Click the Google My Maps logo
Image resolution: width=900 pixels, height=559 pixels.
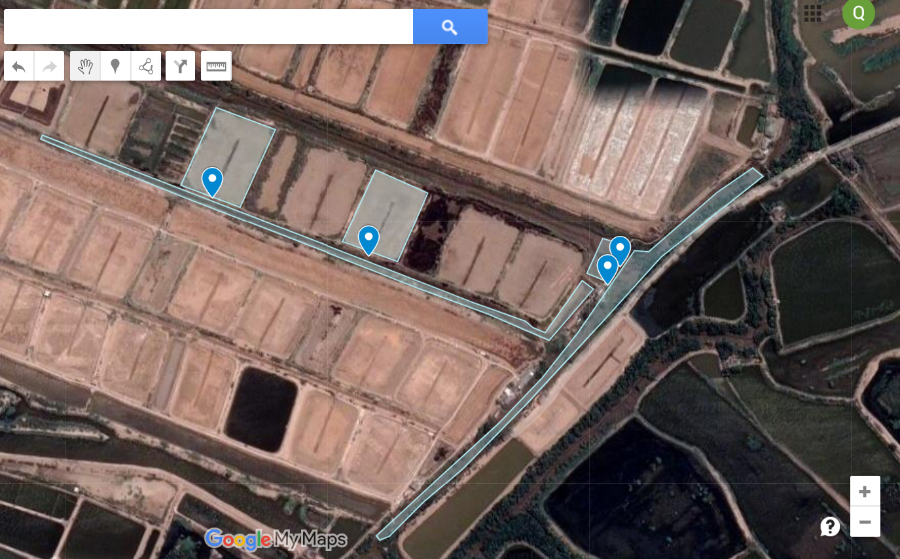(x=276, y=540)
